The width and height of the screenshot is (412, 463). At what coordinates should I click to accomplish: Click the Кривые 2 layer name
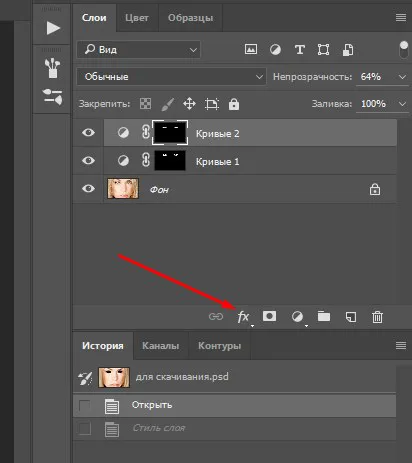(217, 134)
